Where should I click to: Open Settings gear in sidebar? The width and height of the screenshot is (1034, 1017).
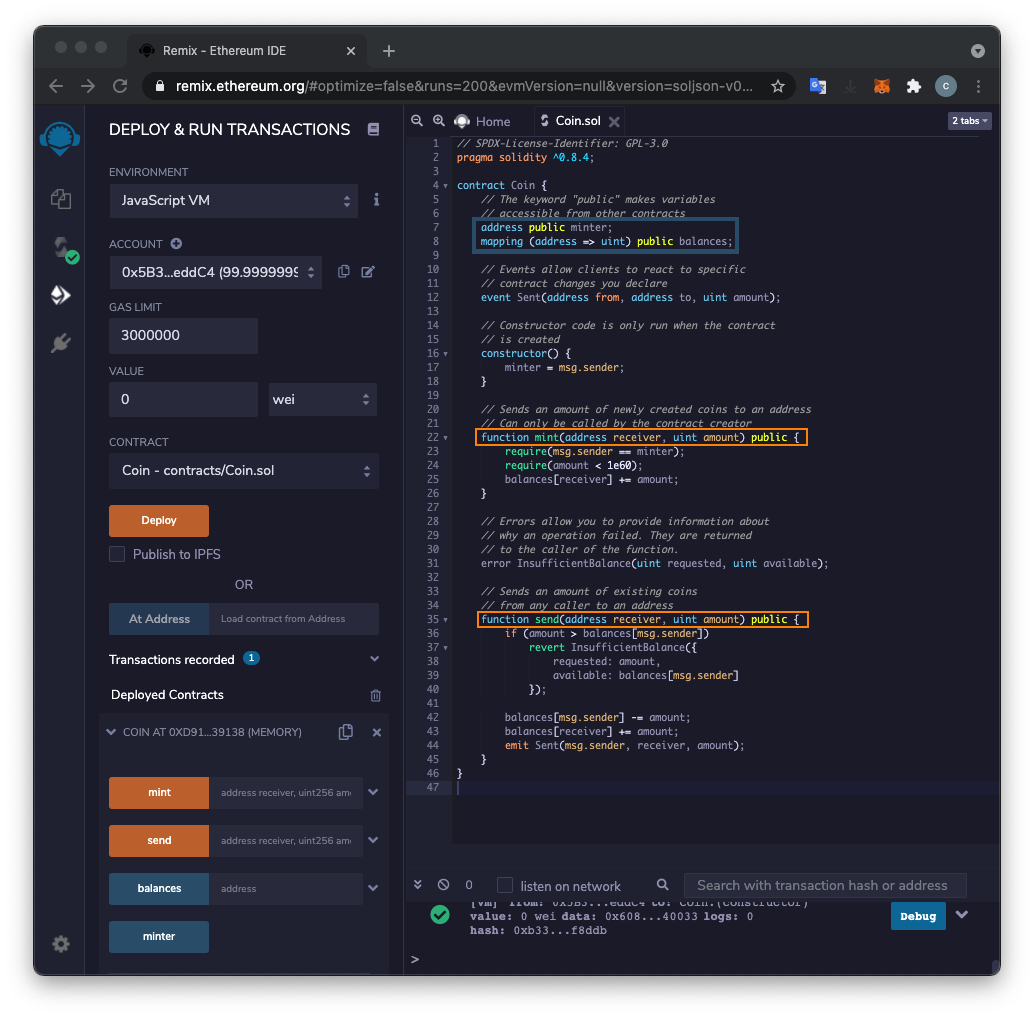61,944
